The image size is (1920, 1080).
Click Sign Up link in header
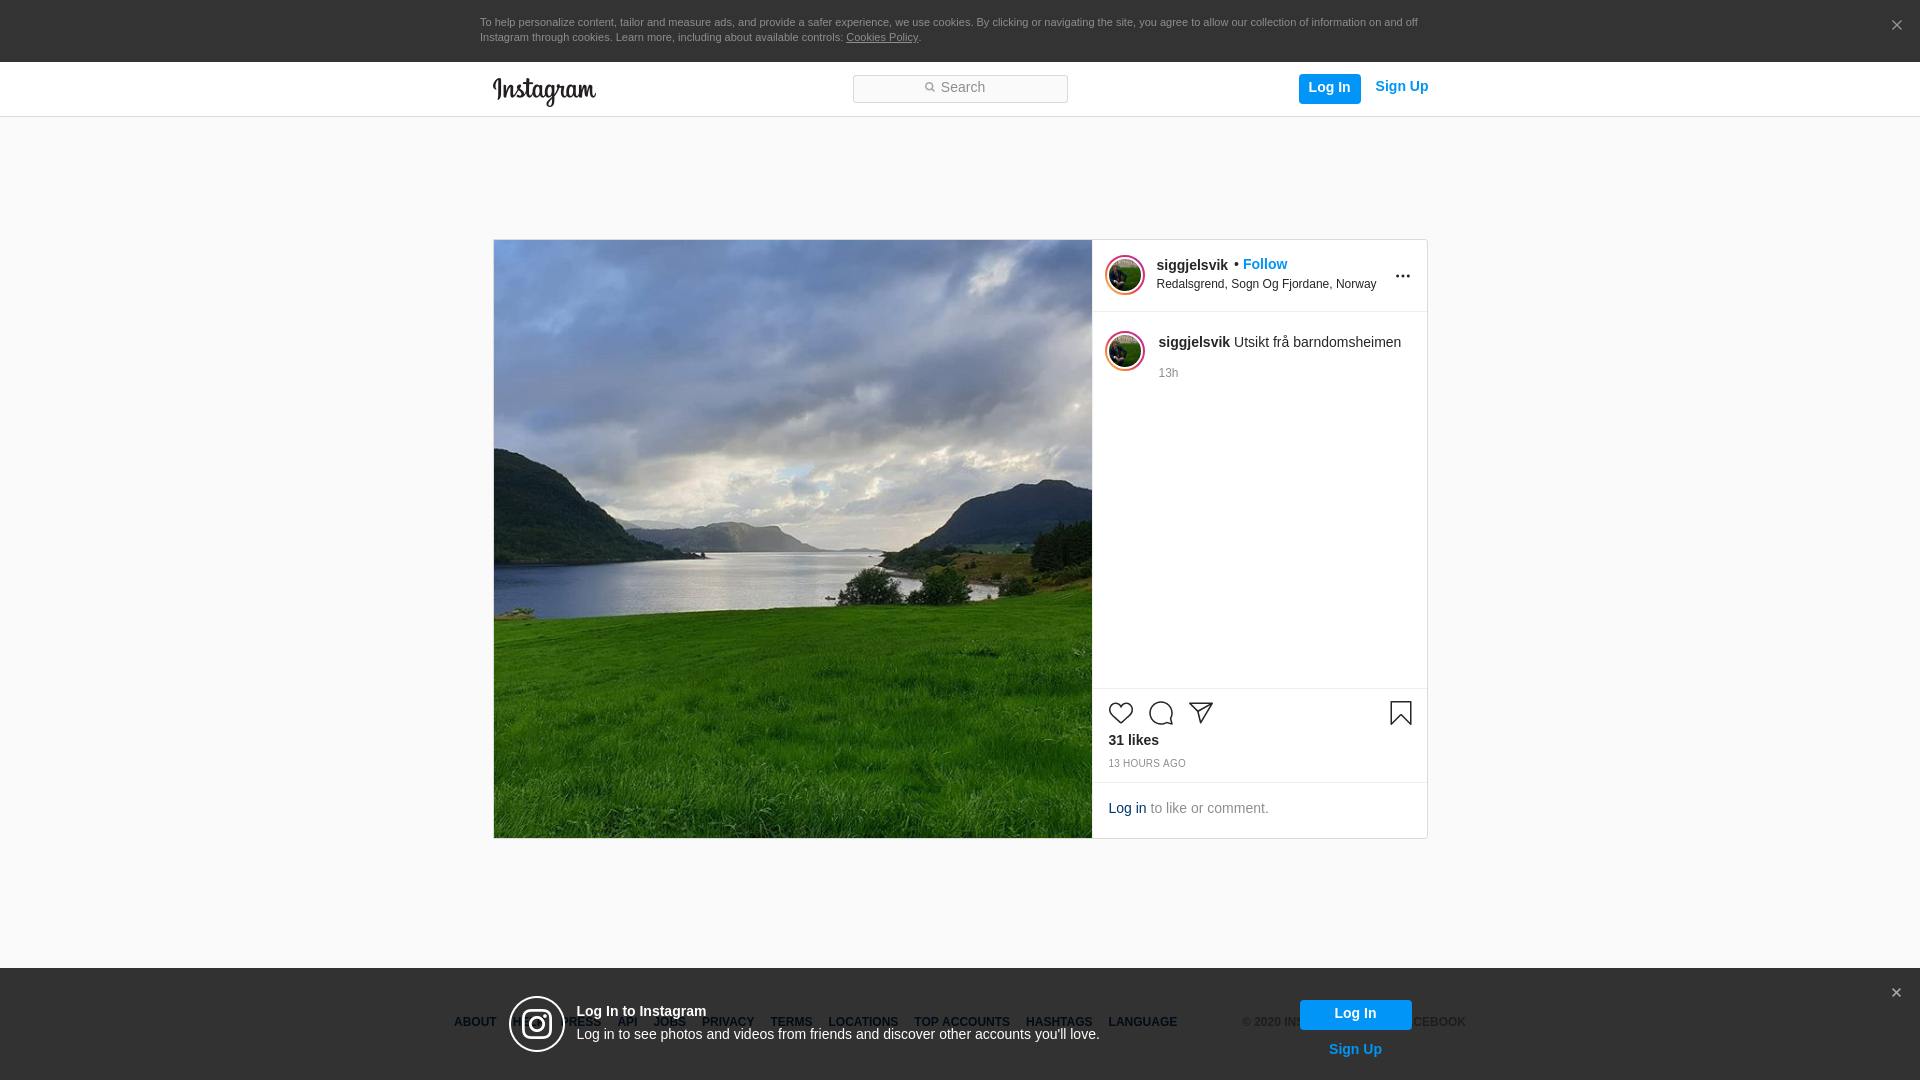tap(1401, 87)
